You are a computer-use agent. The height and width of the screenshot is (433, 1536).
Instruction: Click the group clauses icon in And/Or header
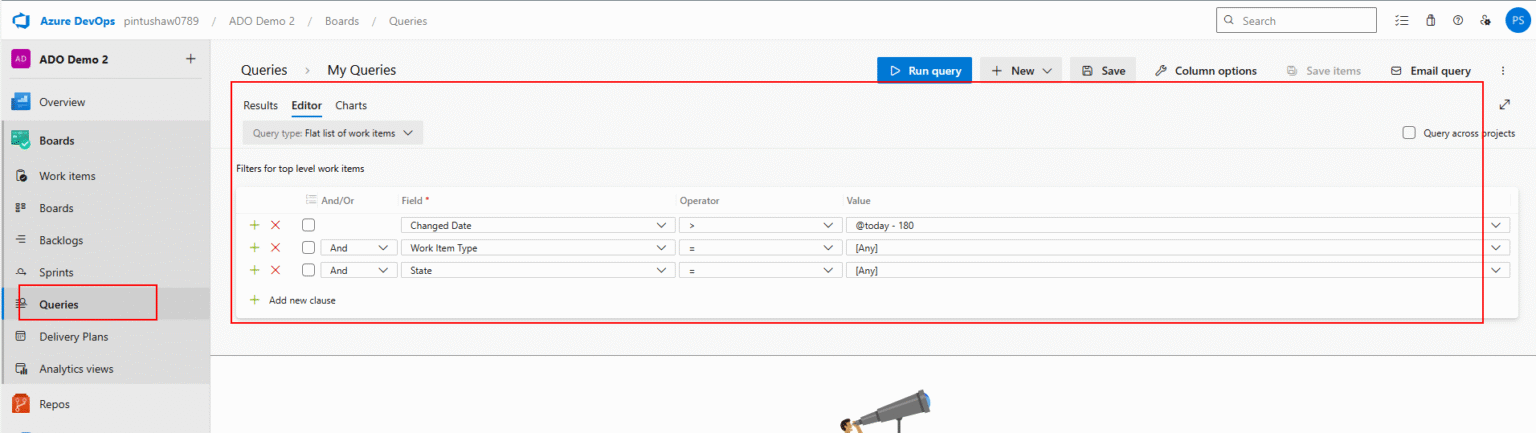tap(310, 200)
